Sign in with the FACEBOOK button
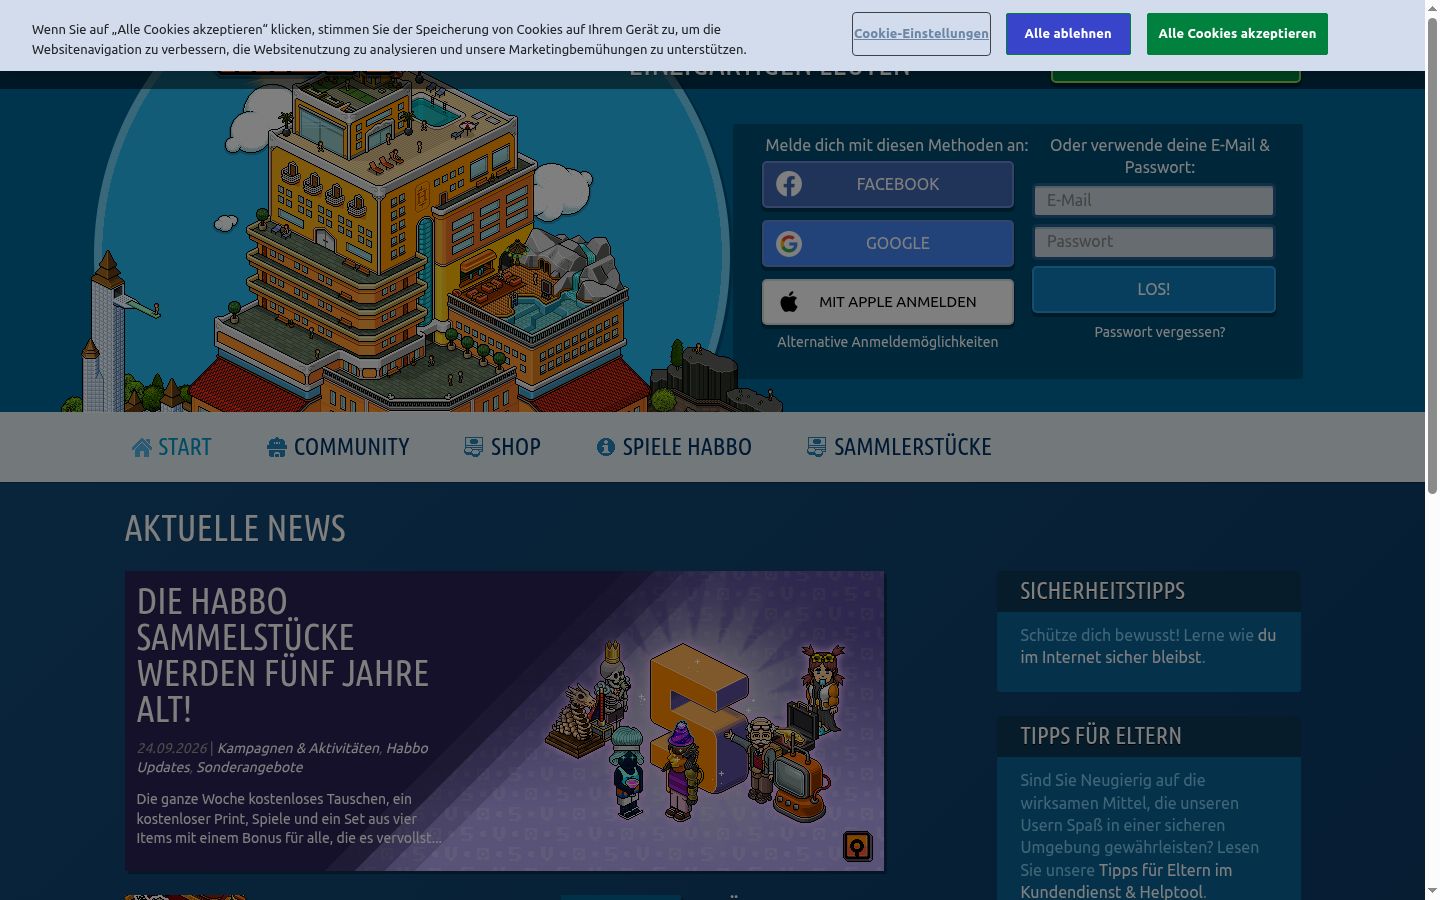Screen dimensions: 1440x900 point(888,184)
